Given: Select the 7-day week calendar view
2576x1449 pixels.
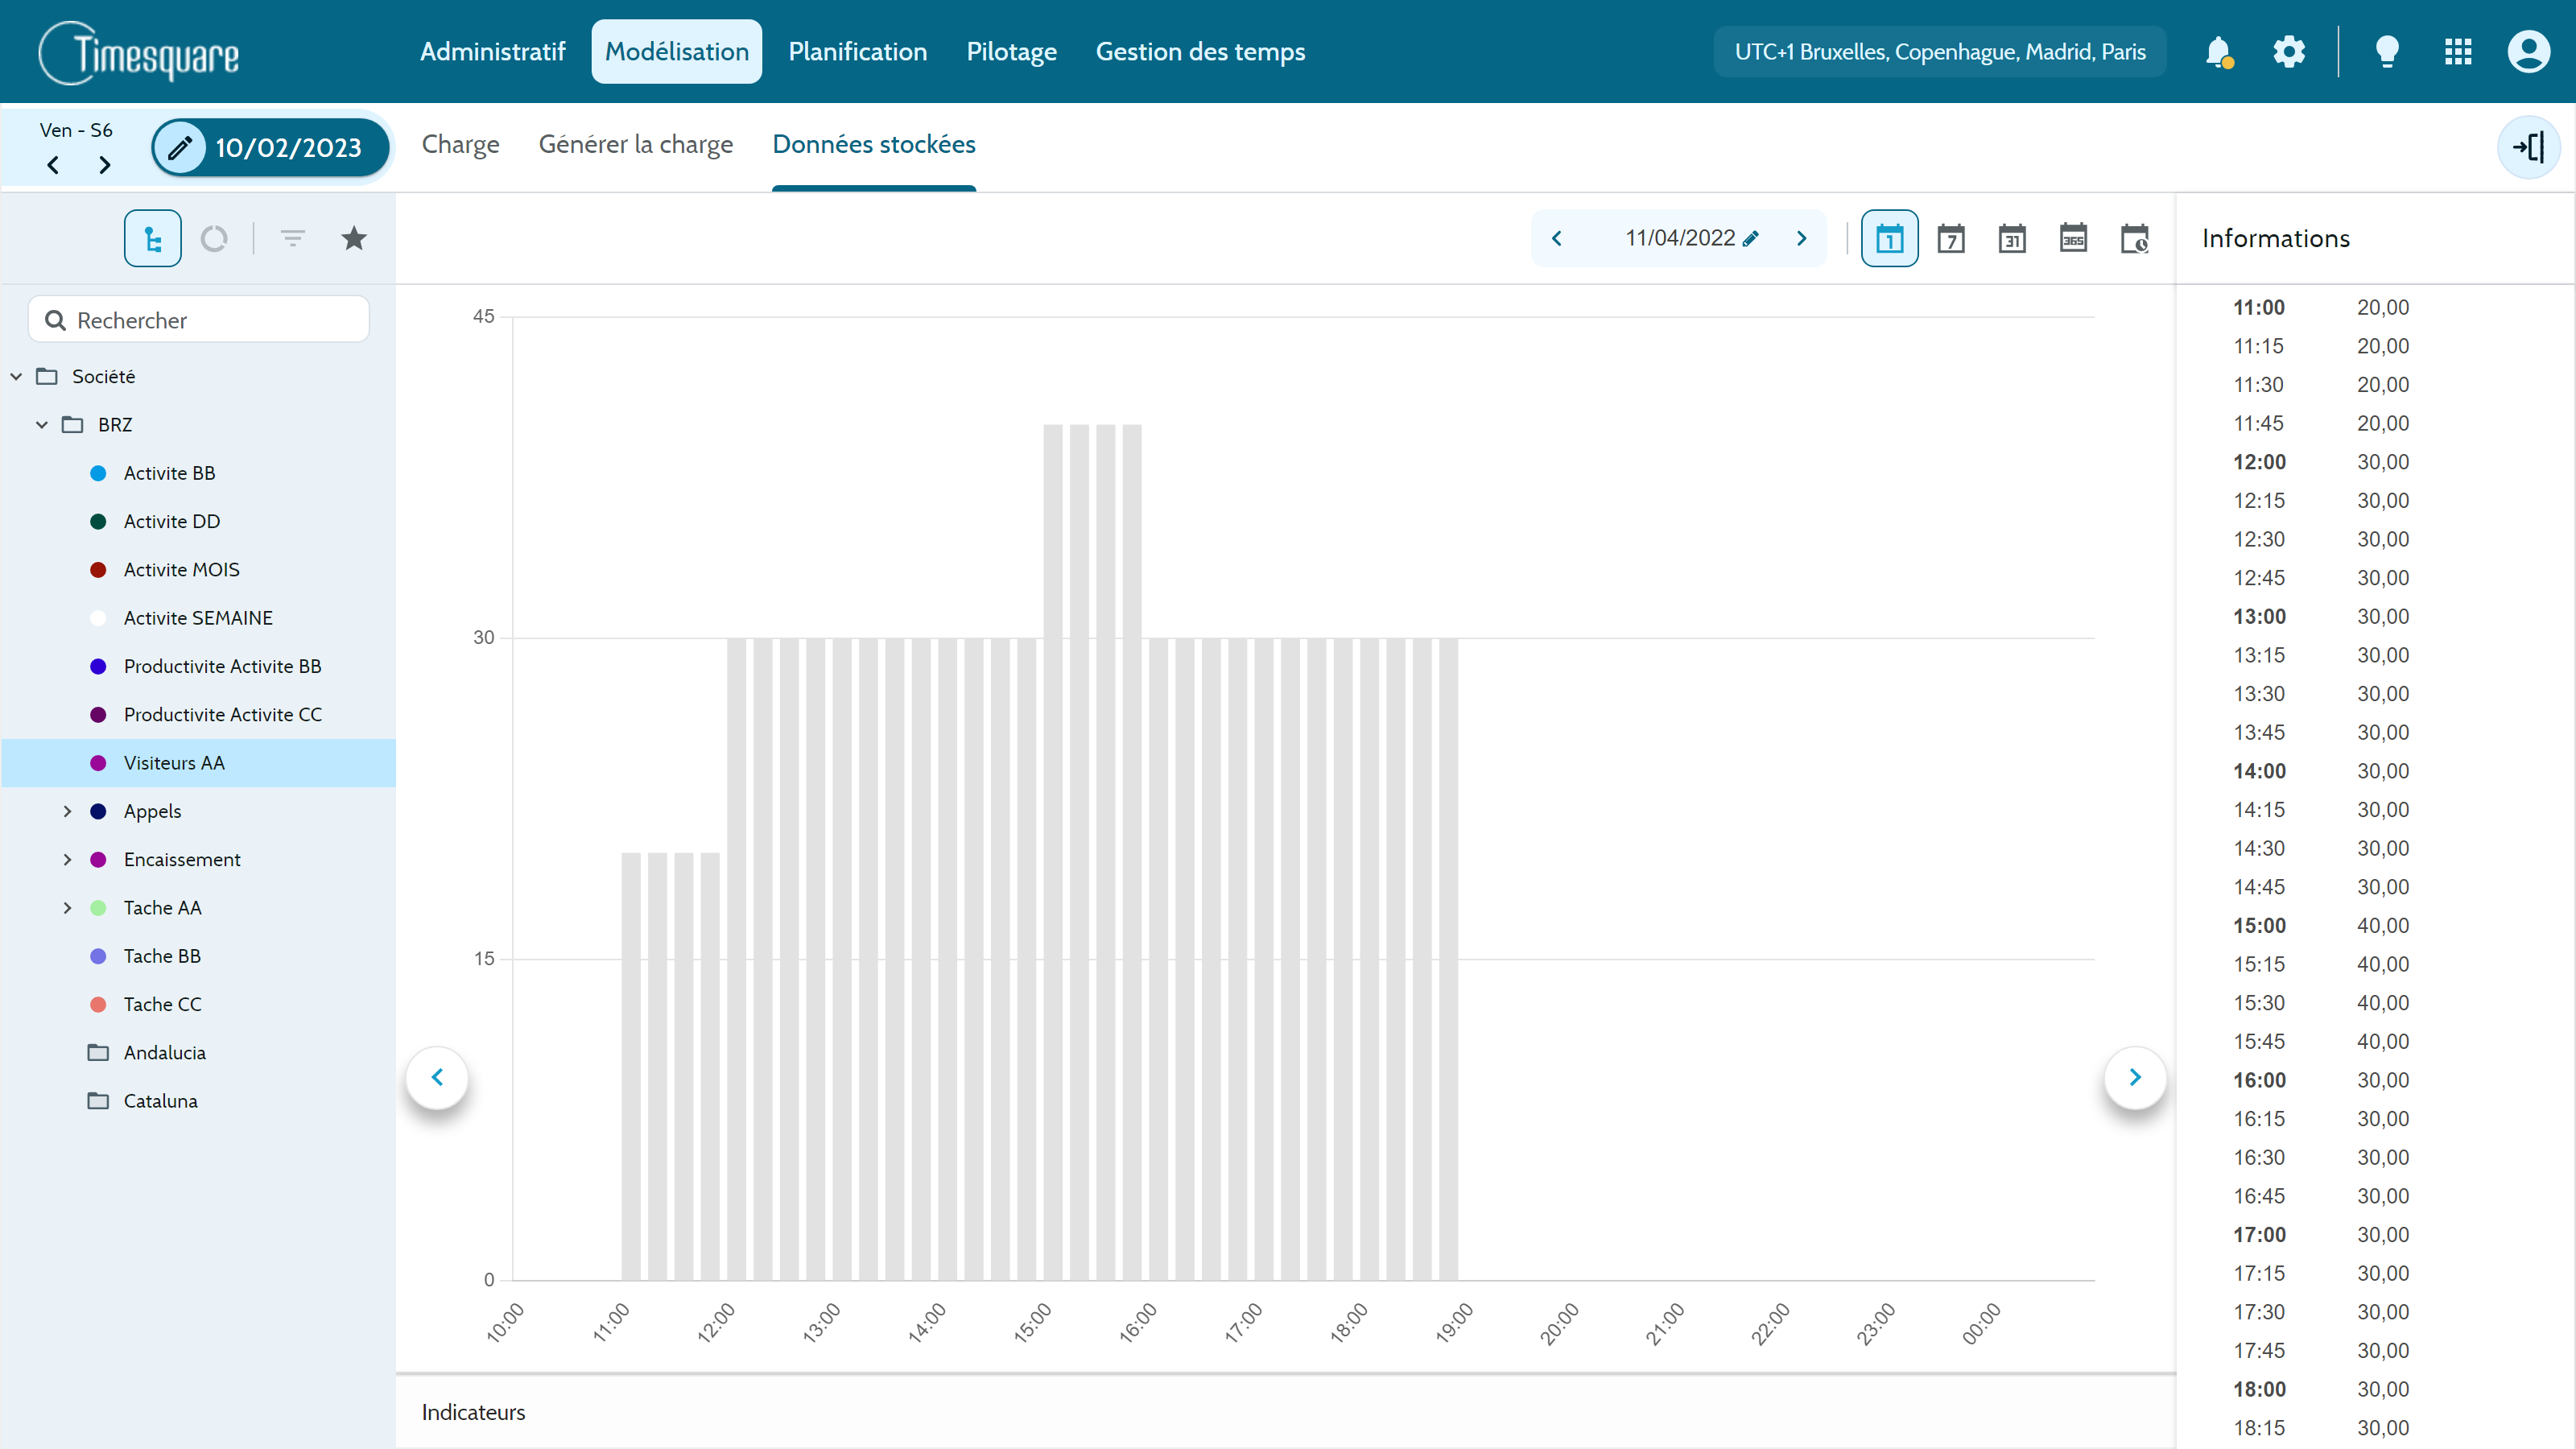Looking at the screenshot, I should click(x=1951, y=238).
